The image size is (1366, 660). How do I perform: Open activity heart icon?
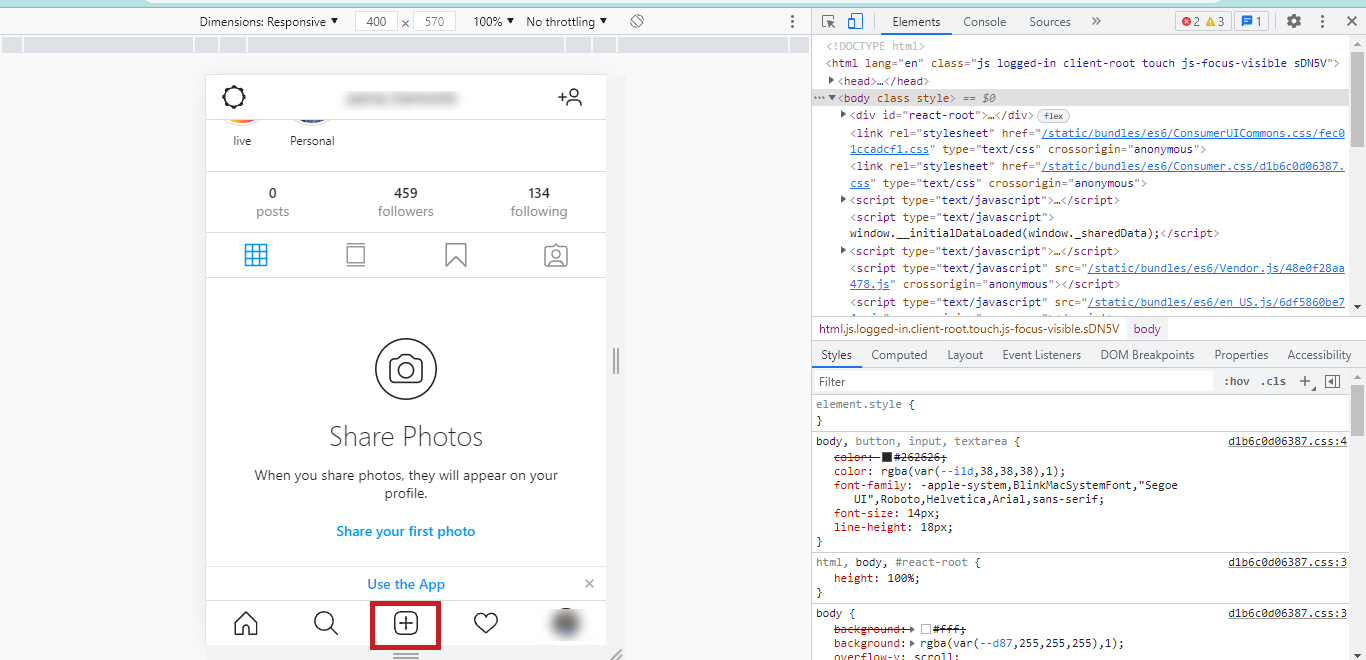486,624
